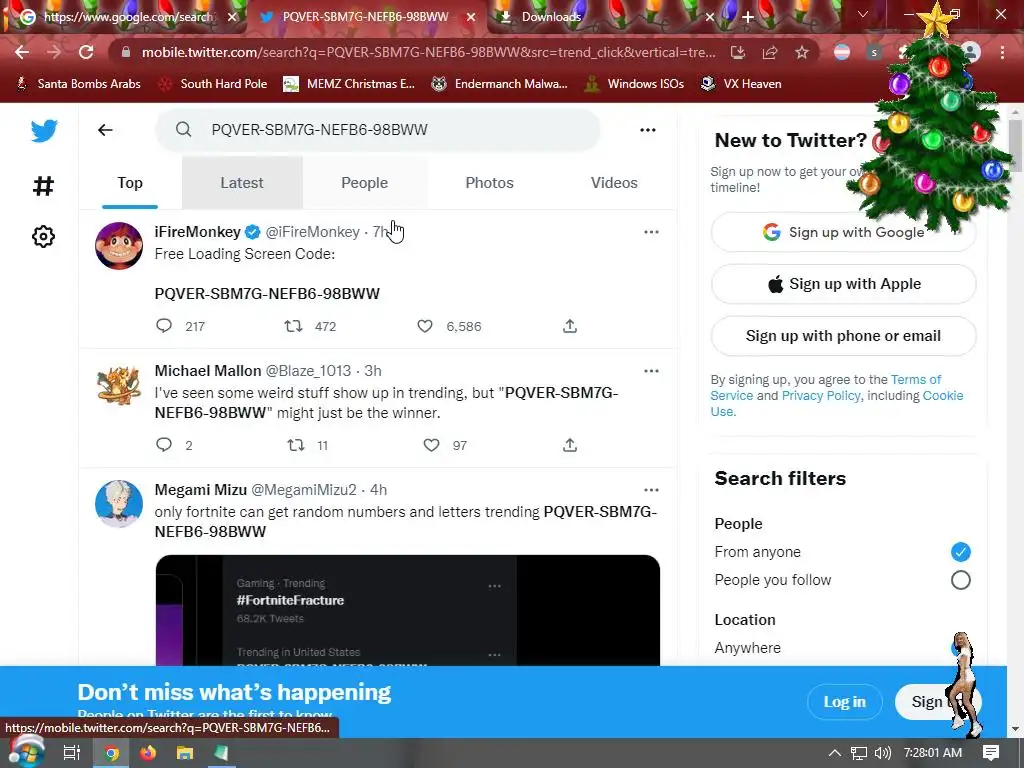This screenshot has height=768, width=1024.
Task: Open the notification center icon
Action: click(x=991, y=753)
